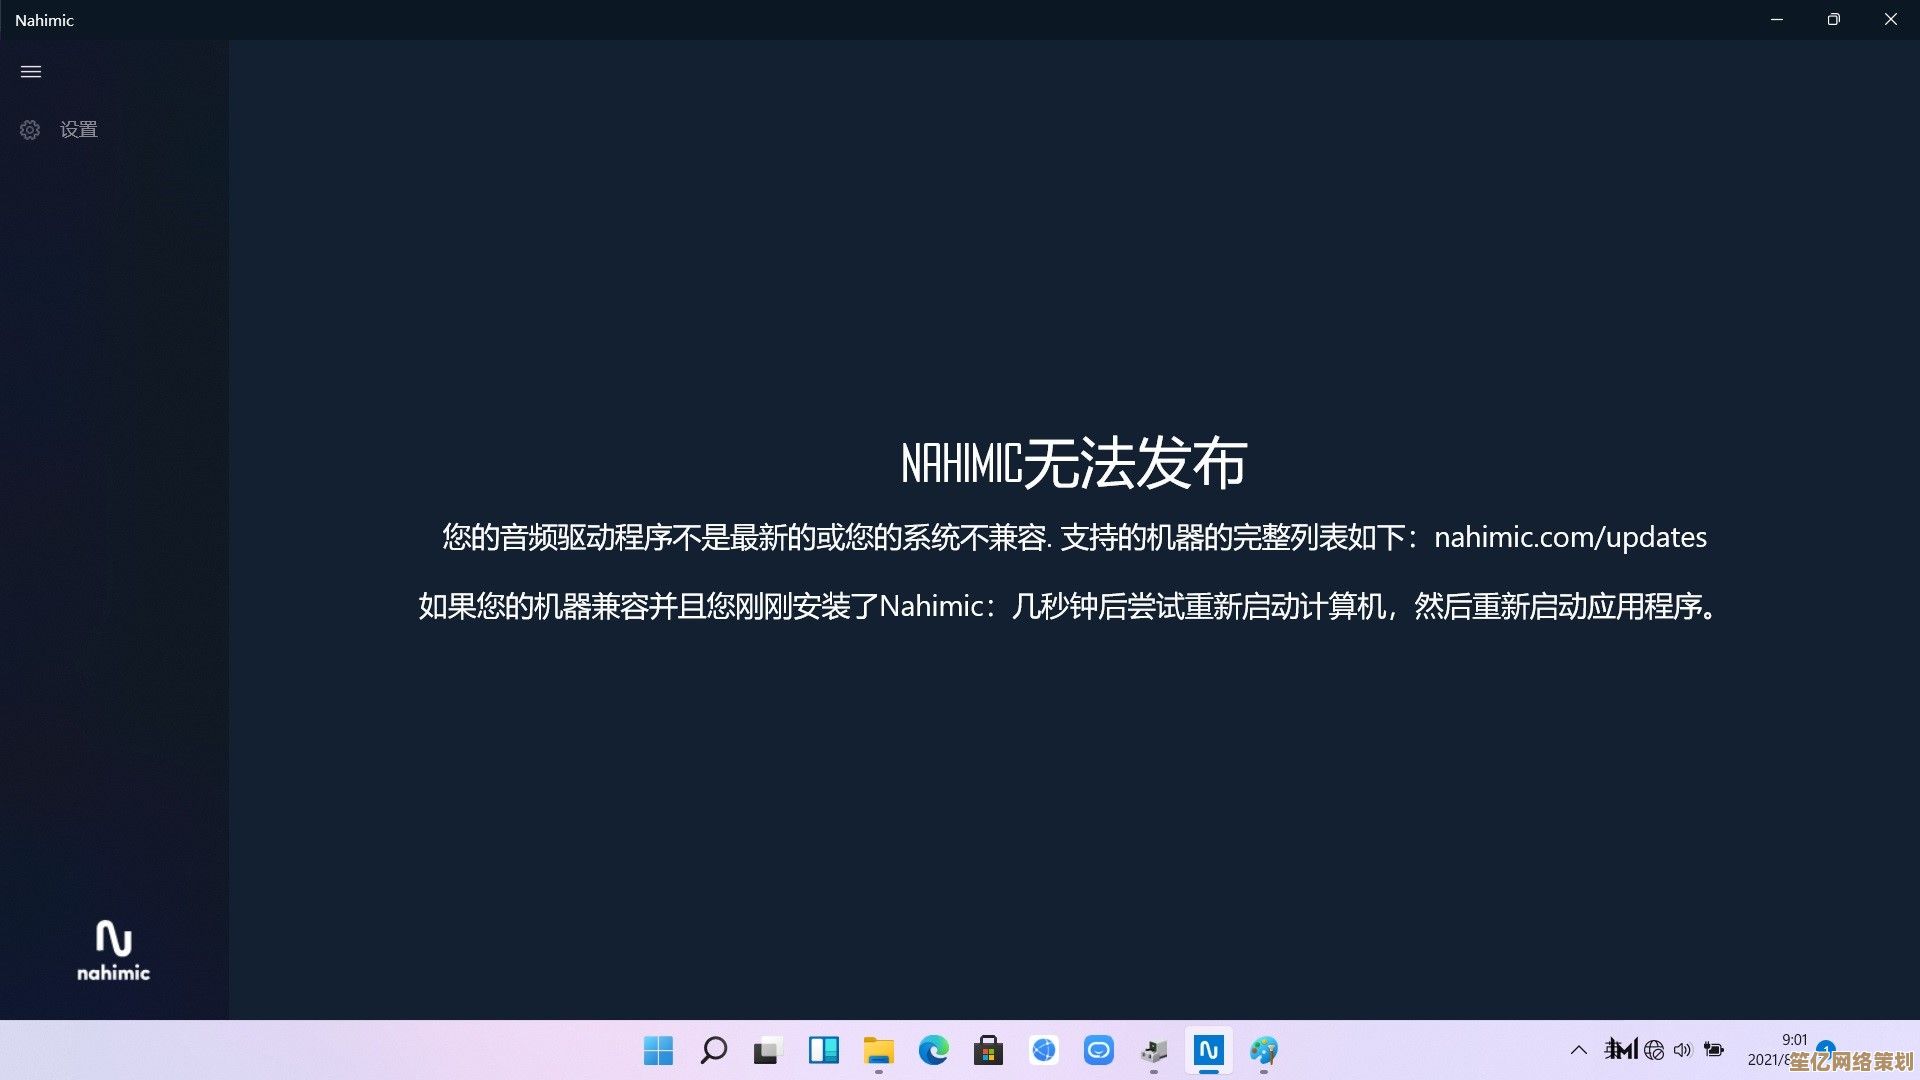Click the battery tray icon
The image size is (1920, 1080).
click(x=1714, y=1050)
